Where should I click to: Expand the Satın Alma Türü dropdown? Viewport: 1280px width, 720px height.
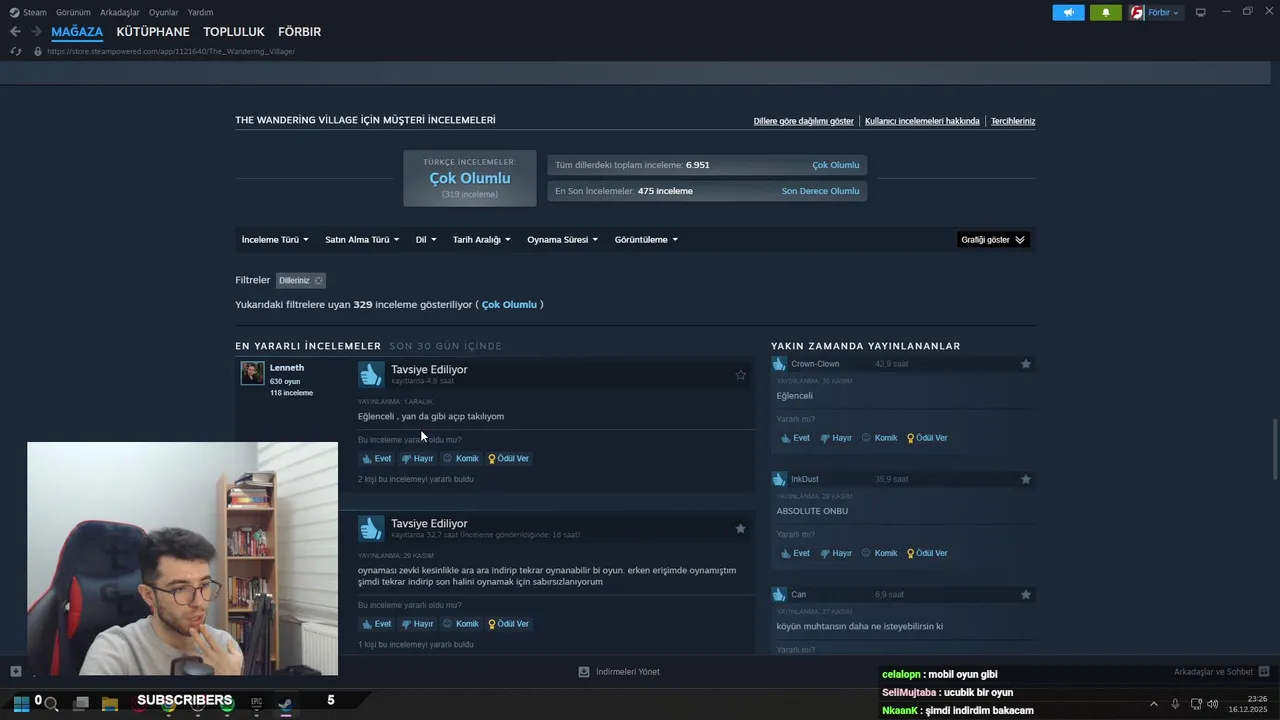pyautogui.click(x=362, y=240)
